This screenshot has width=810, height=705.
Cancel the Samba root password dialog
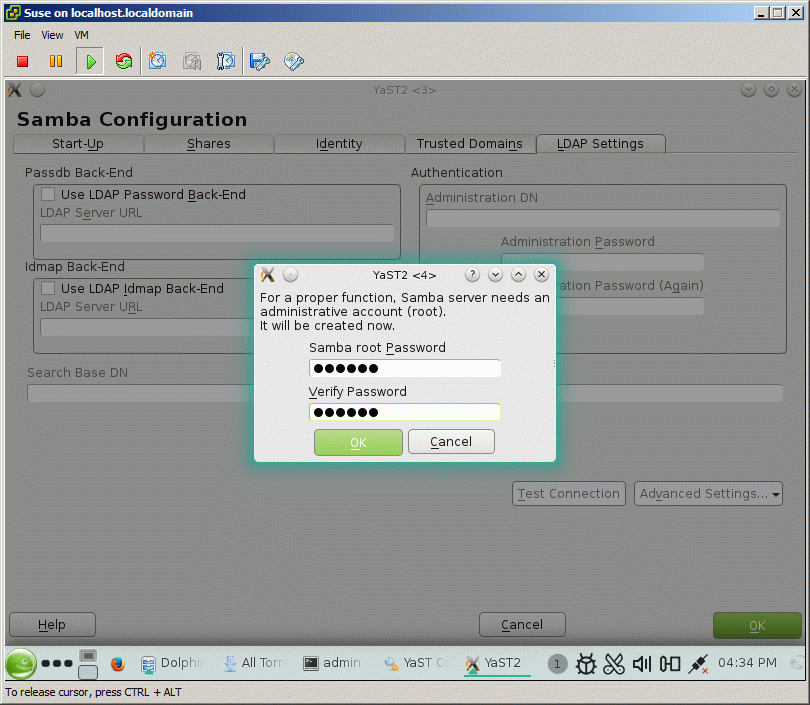point(451,442)
